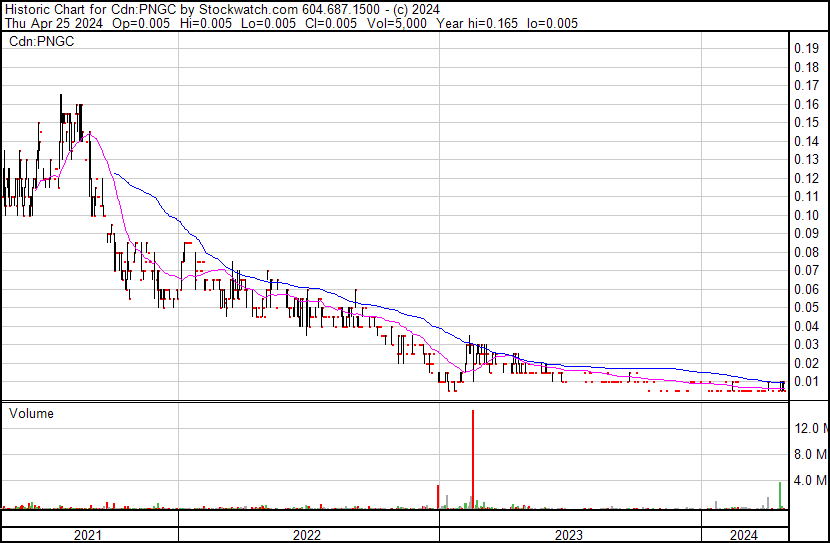Click the 0.10 price axis label
The width and height of the screenshot is (830, 543).
click(x=805, y=215)
